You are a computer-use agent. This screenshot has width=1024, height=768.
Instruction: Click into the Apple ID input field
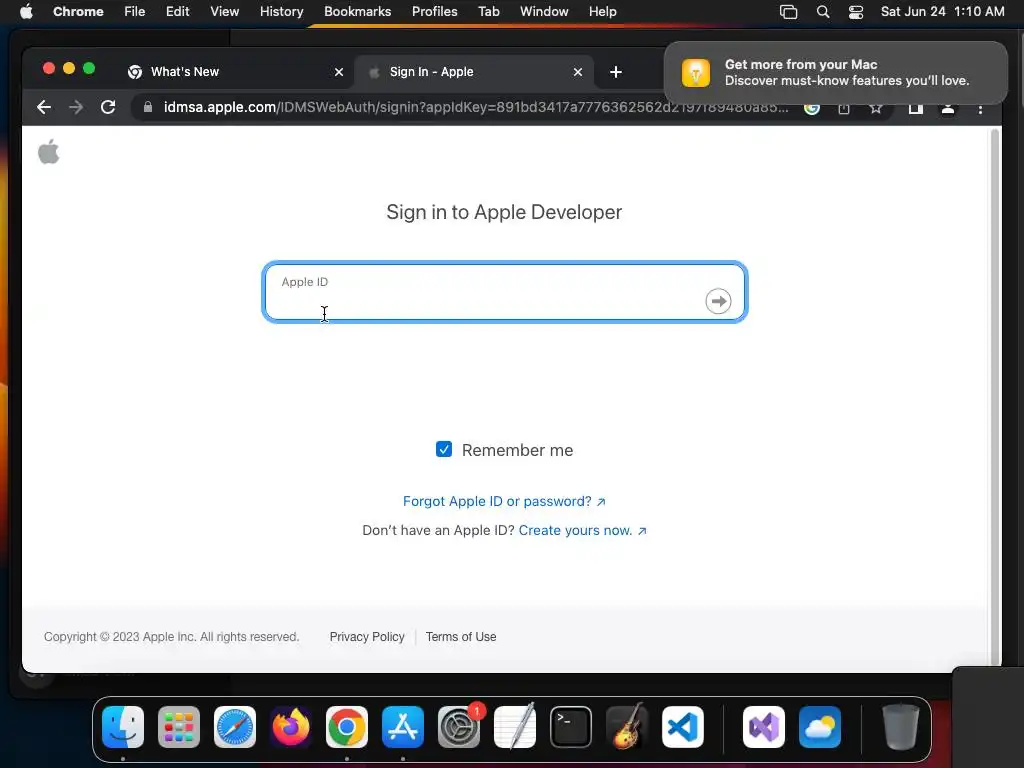click(505, 292)
